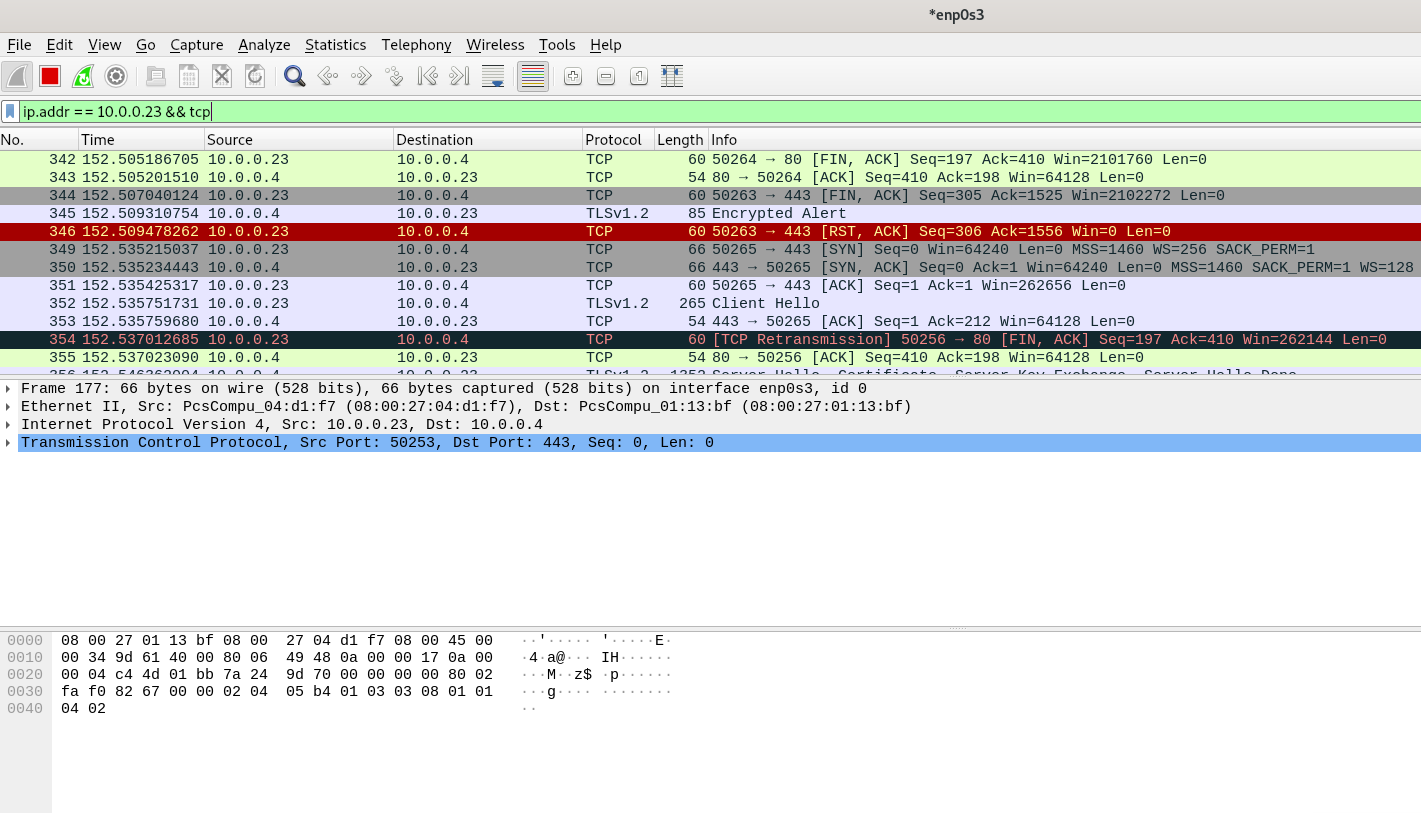The height and width of the screenshot is (813, 1421).
Task: Click the Resize columns toolbar icon
Action: (x=672, y=76)
